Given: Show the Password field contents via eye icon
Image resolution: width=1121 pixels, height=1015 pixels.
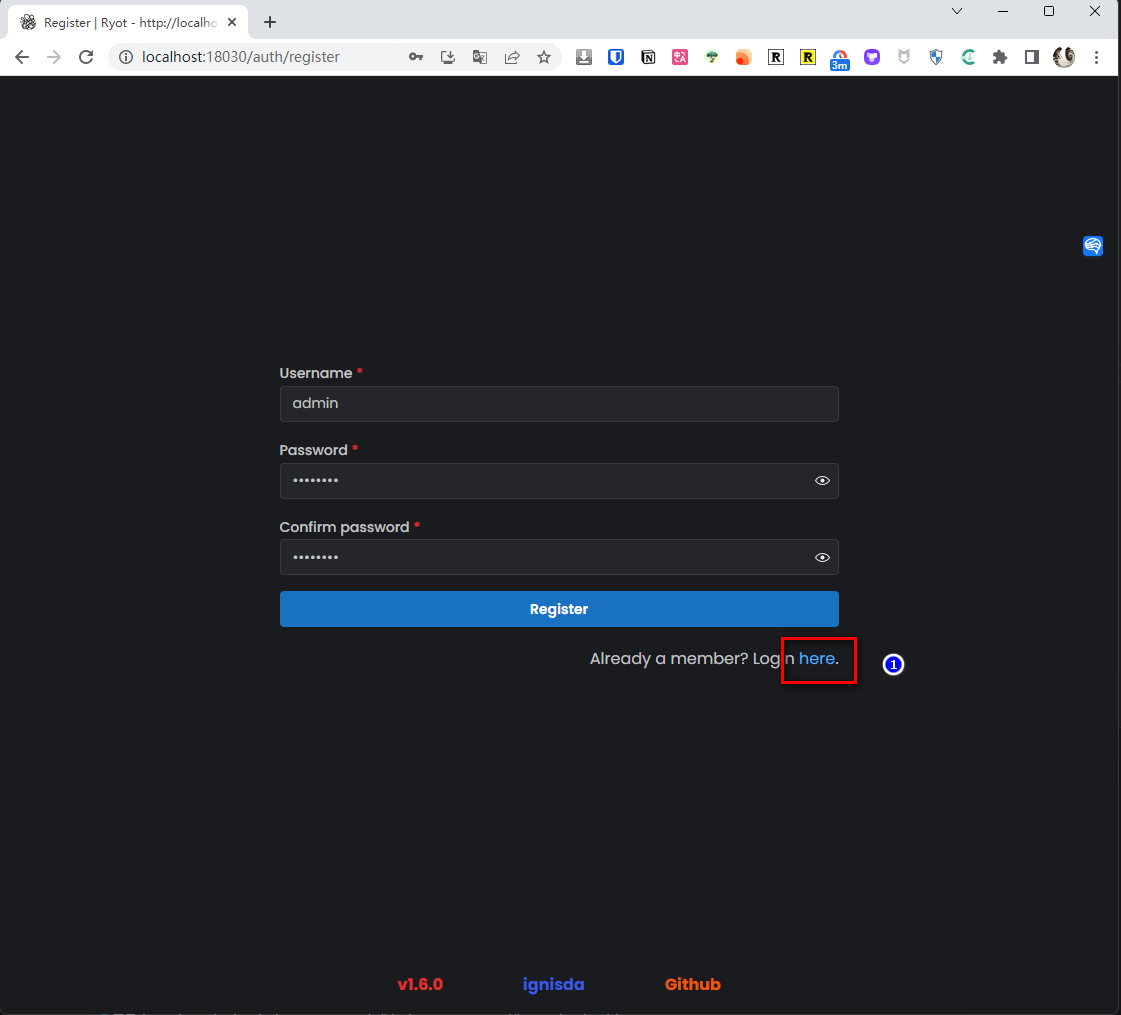Looking at the screenshot, I should click(822, 481).
